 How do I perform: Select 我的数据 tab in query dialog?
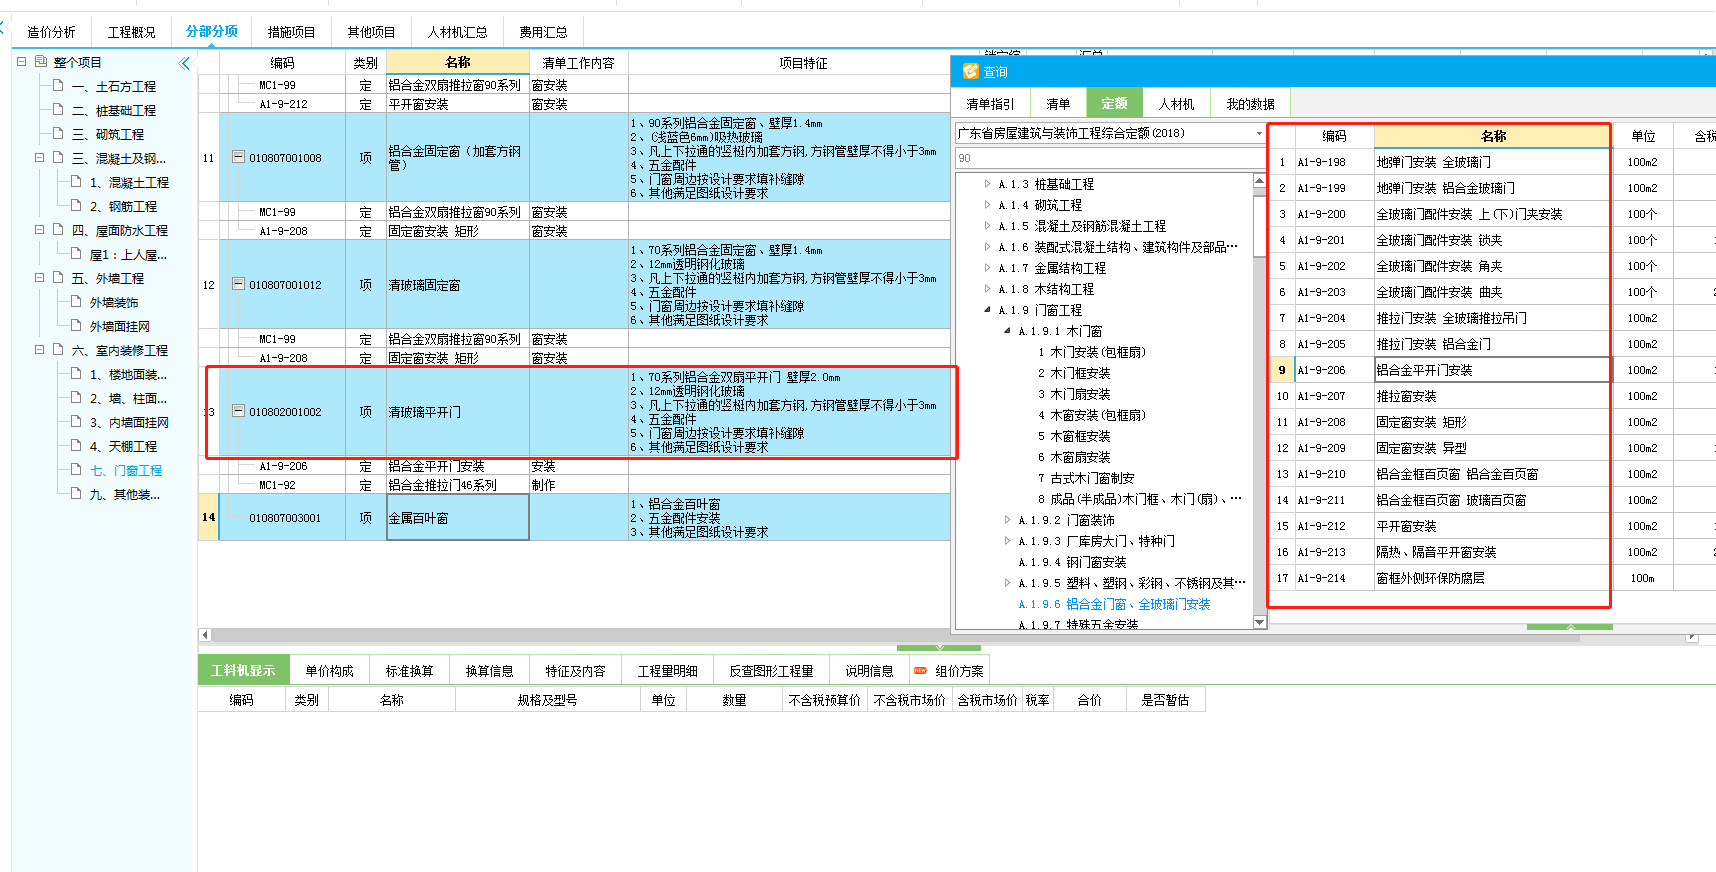pyautogui.click(x=1250, y=104)
